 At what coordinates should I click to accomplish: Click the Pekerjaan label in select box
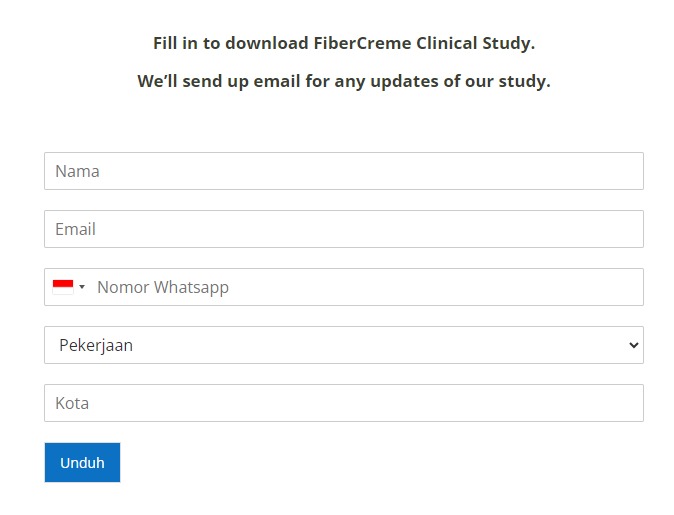(x=96, y=346)
